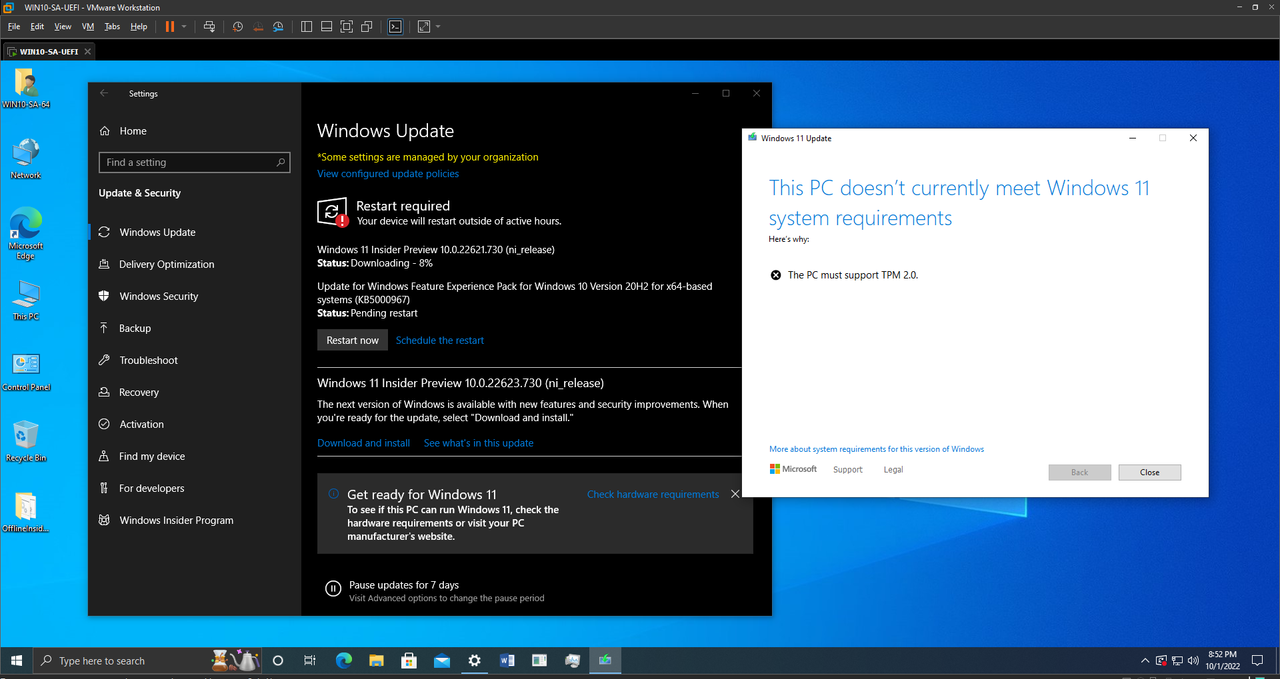Expand the stretch guest dropdown arrow
The image size is (1280, 679).
pos(438,27)
